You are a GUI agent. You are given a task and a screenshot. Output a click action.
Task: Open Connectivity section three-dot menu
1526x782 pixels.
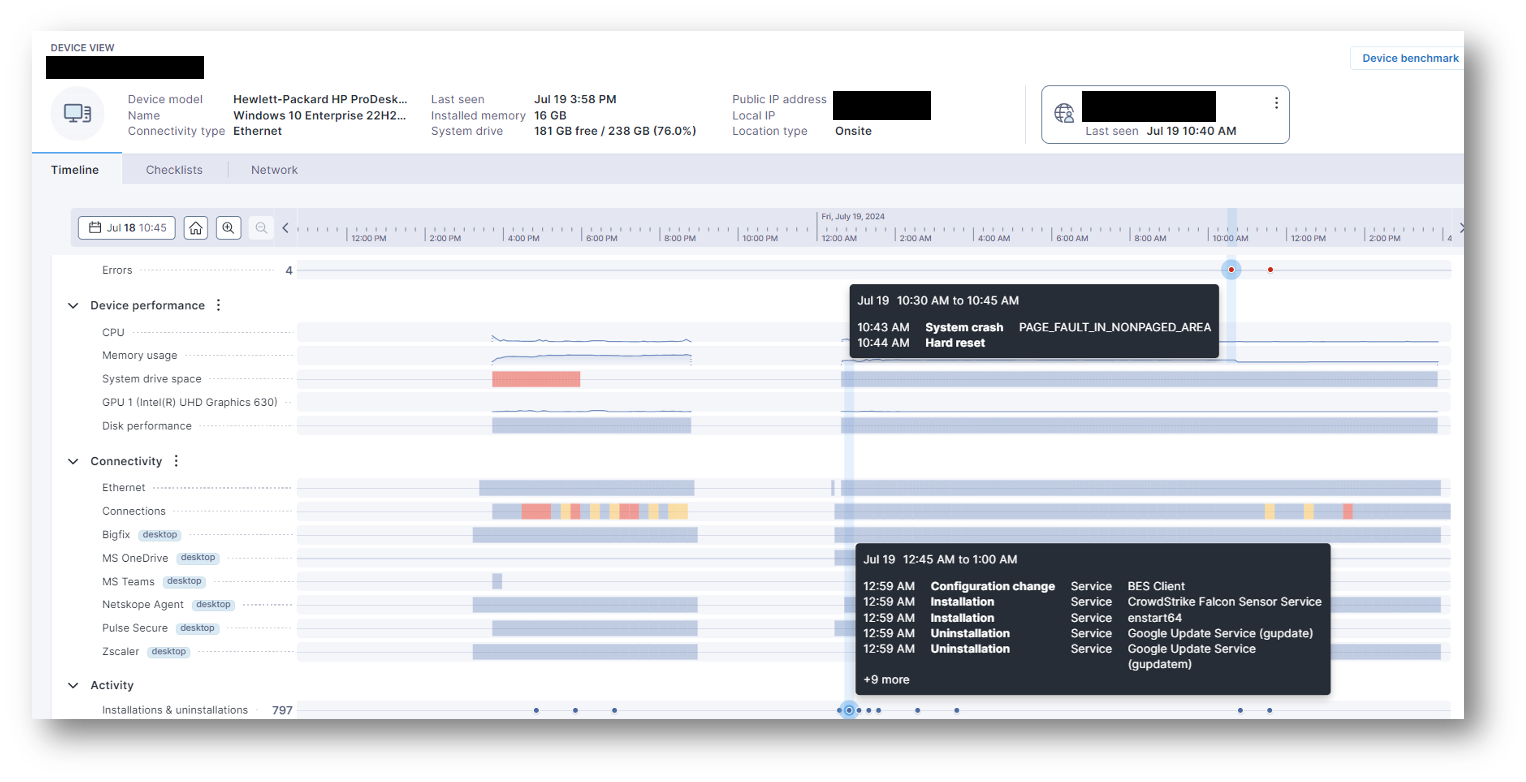point(176,462)
